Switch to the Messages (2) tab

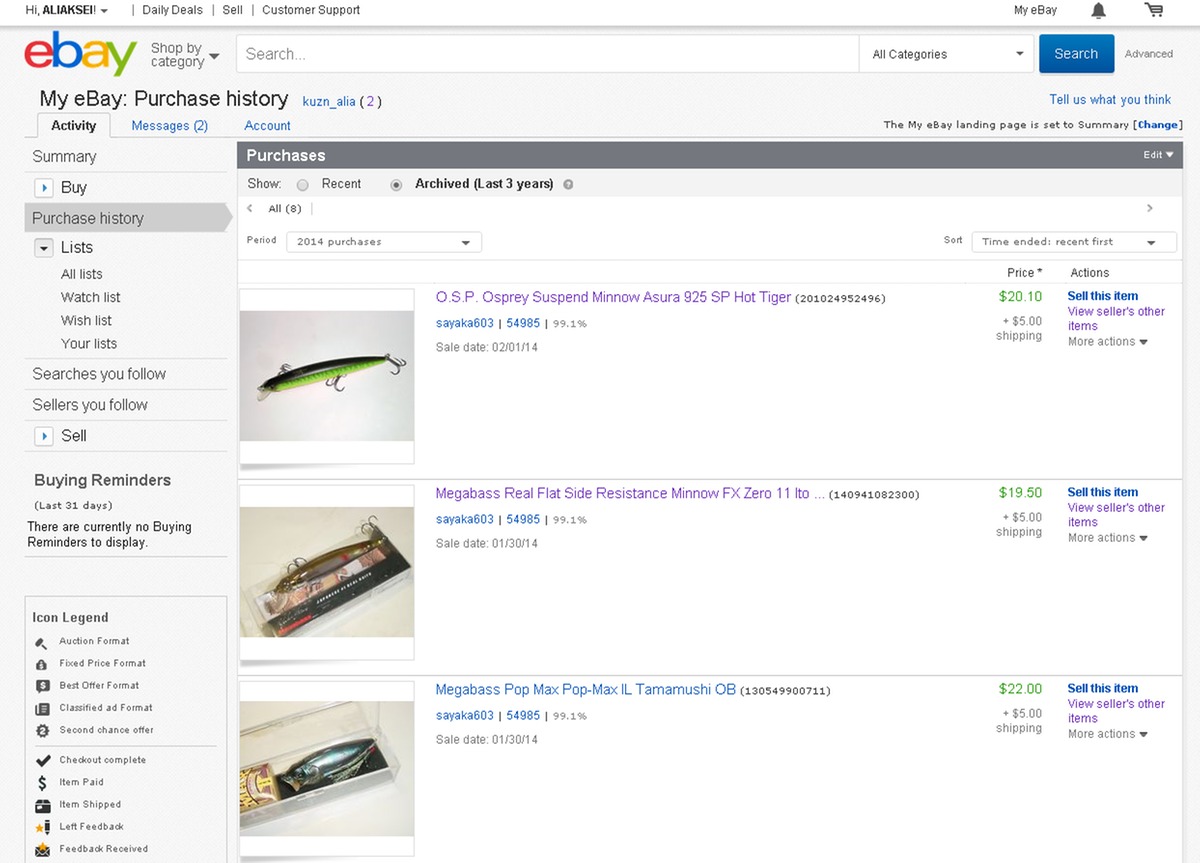(x=170, y=126)
